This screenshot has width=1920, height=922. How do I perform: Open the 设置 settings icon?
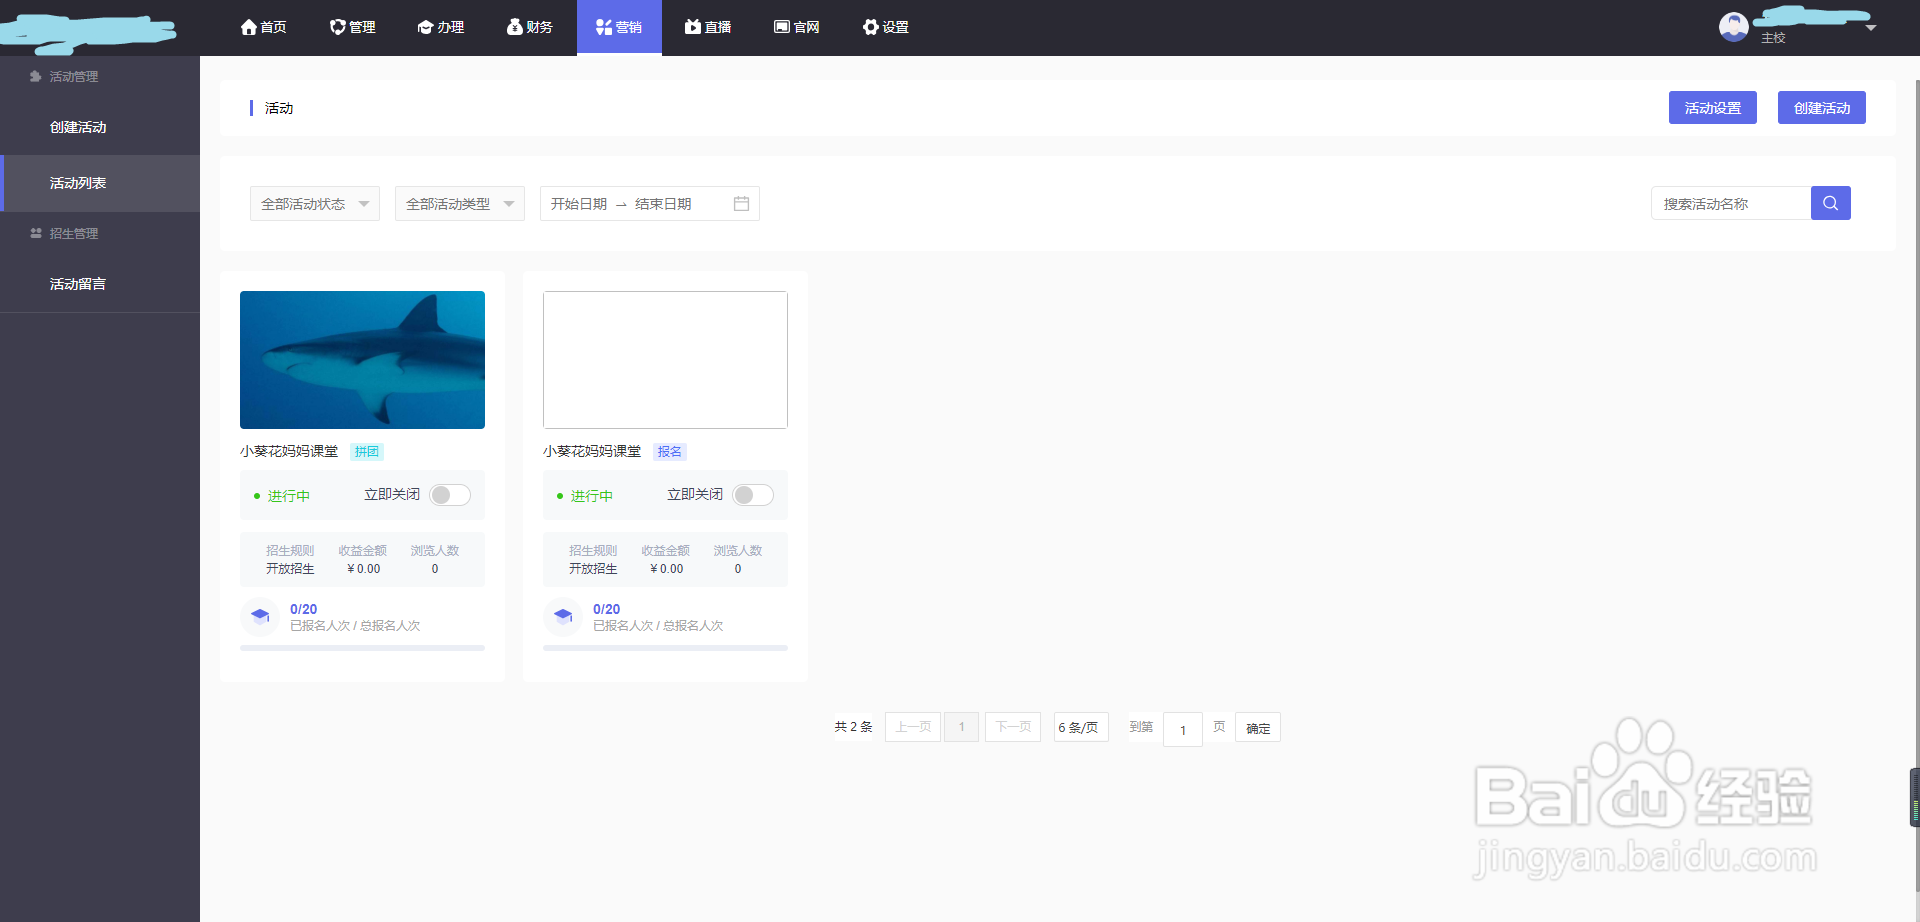tap(869, 27)
